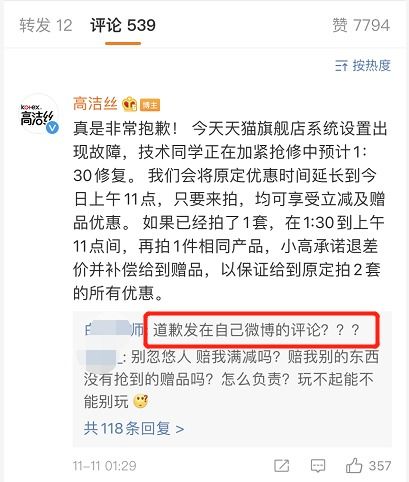
Task: Open the highlighted reply 道歉发在自己微博的评论
Action: pos(256,330)
